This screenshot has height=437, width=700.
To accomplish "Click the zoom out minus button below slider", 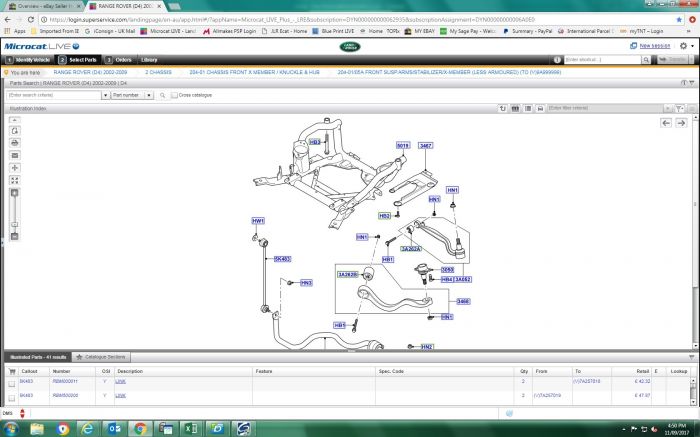I will pyautogui.click(x=14, y=236).
